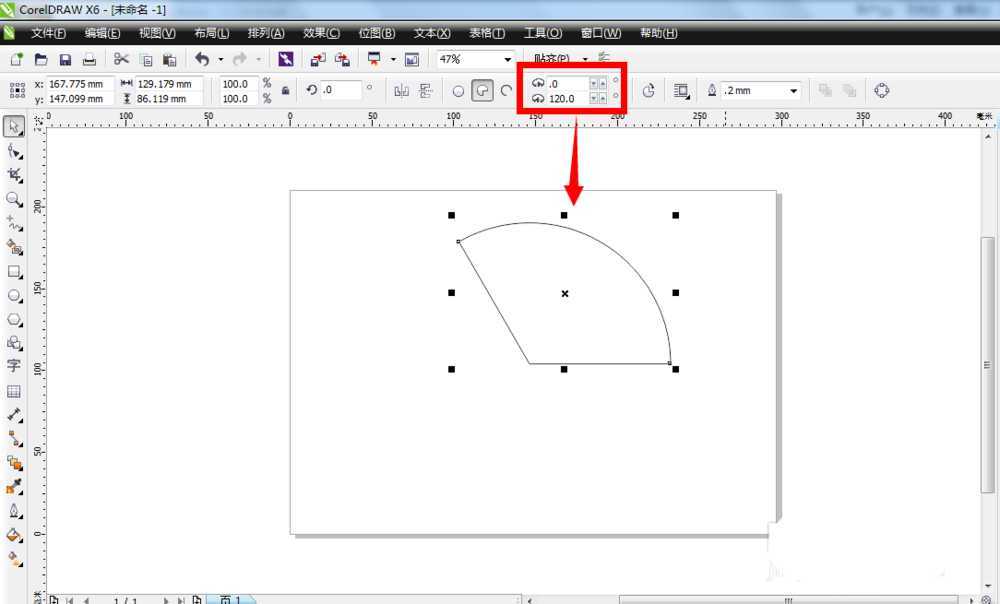Switch shape to Pie mode
The height and width of the screenshot is (604, 1000).
482,91
